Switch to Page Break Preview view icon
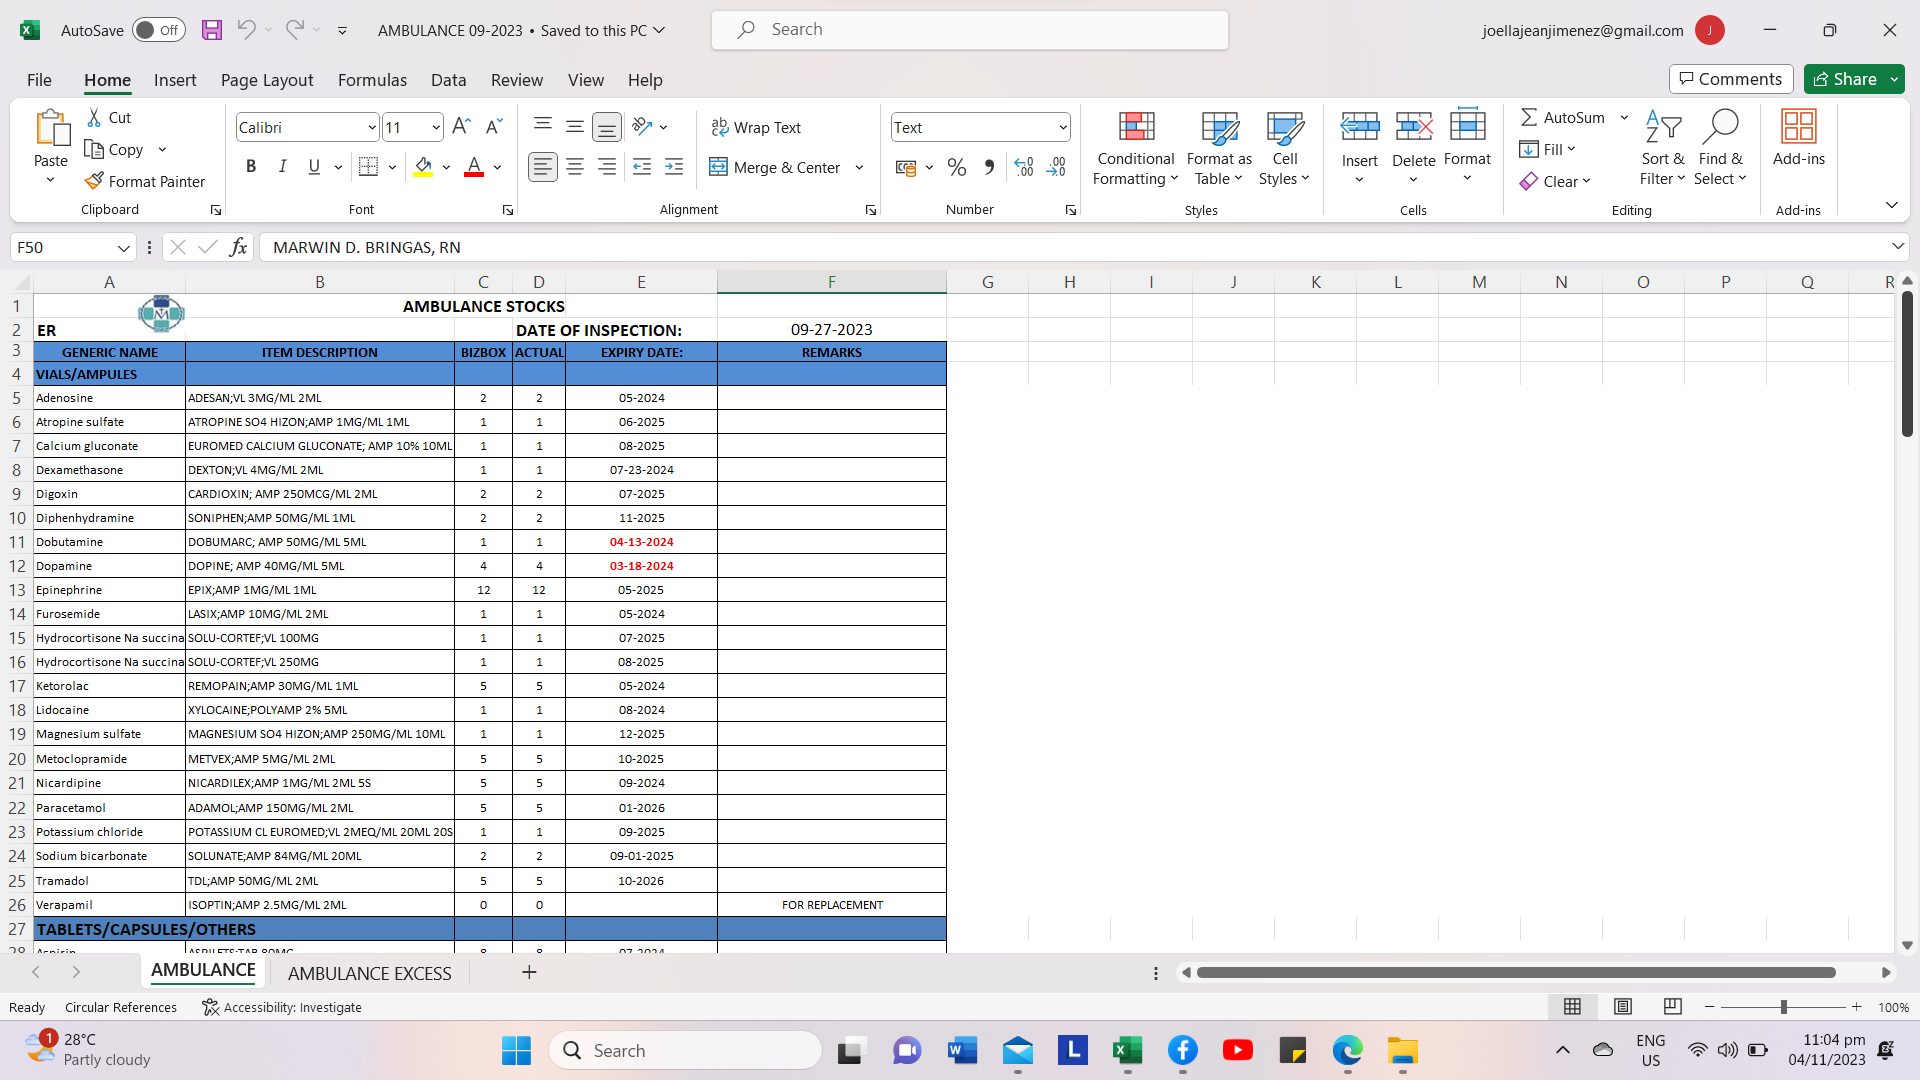 point(1672,1006)
